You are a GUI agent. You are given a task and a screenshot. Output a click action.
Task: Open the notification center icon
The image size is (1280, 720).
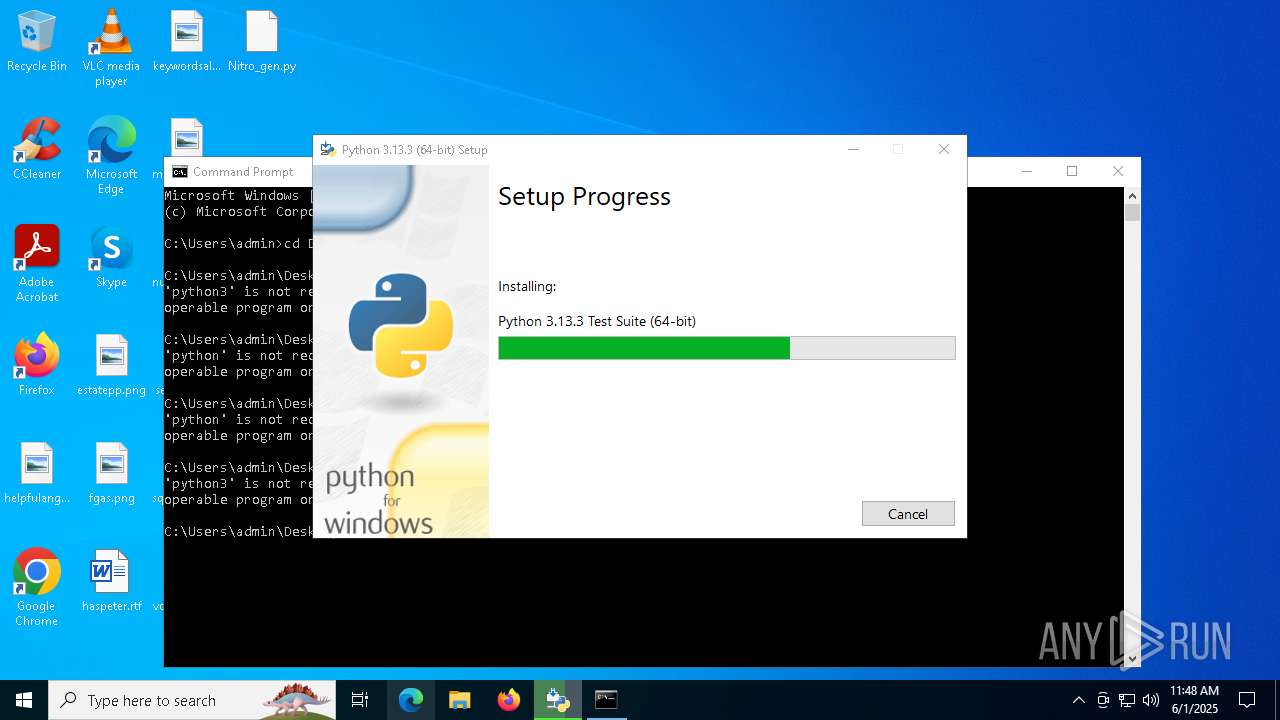pyautogui.click(x=1247, y=700)
